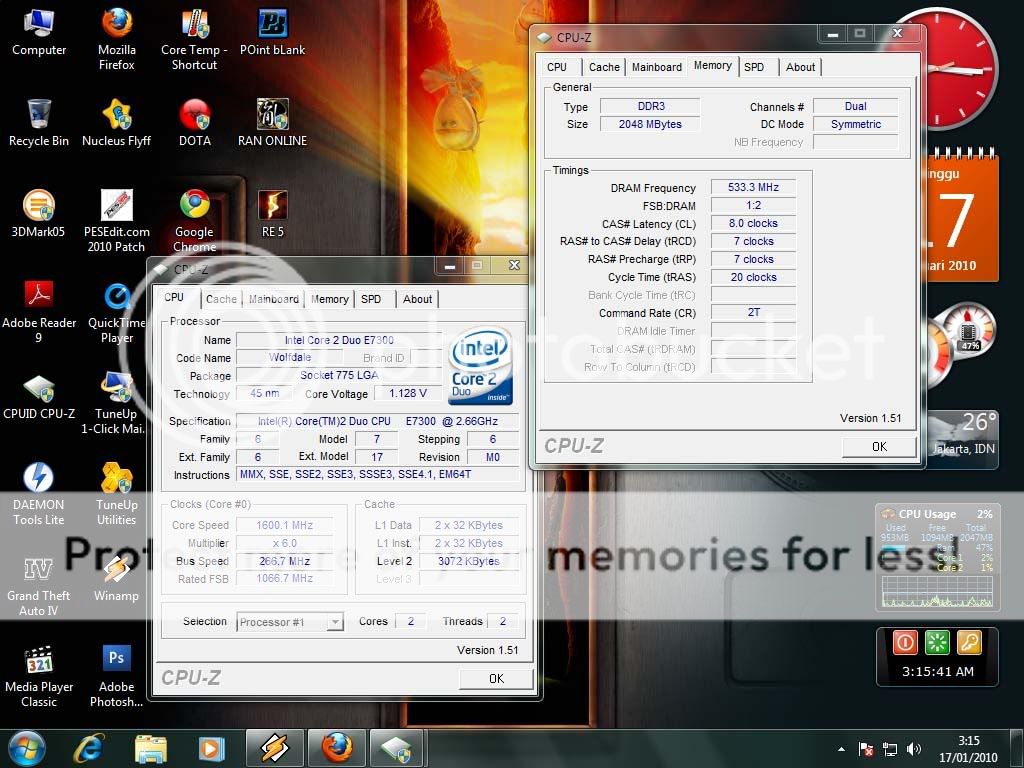This screenshot has width=1024, height=768.
Task: Select the RE 5 desktop icon
Action: click(272, 214)
